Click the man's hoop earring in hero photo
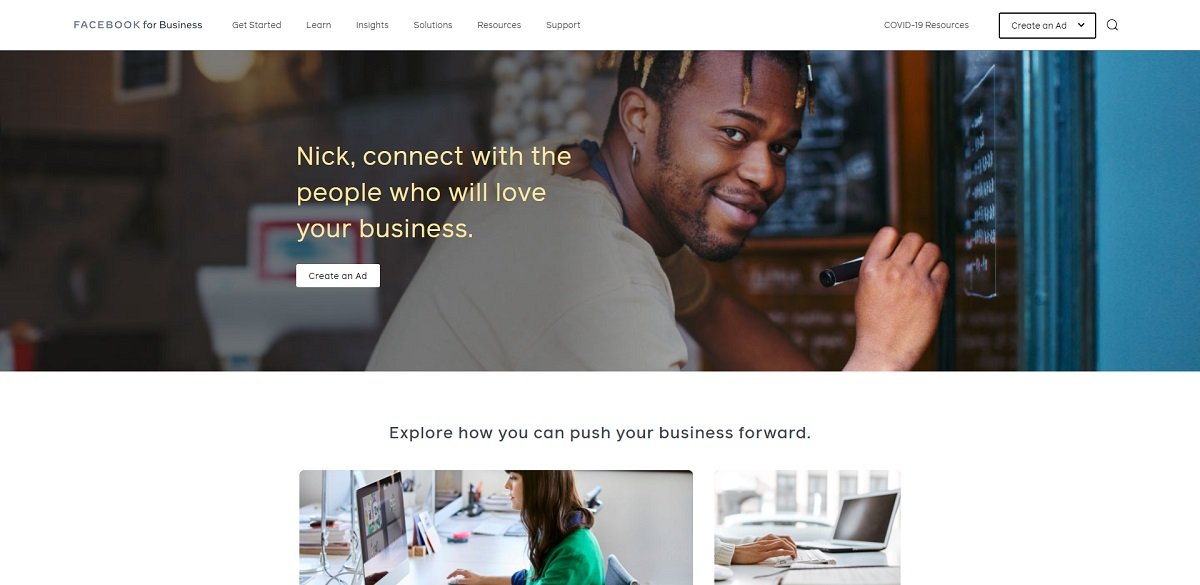This screenshot has width=1200, height=585. tap(636, 156)
